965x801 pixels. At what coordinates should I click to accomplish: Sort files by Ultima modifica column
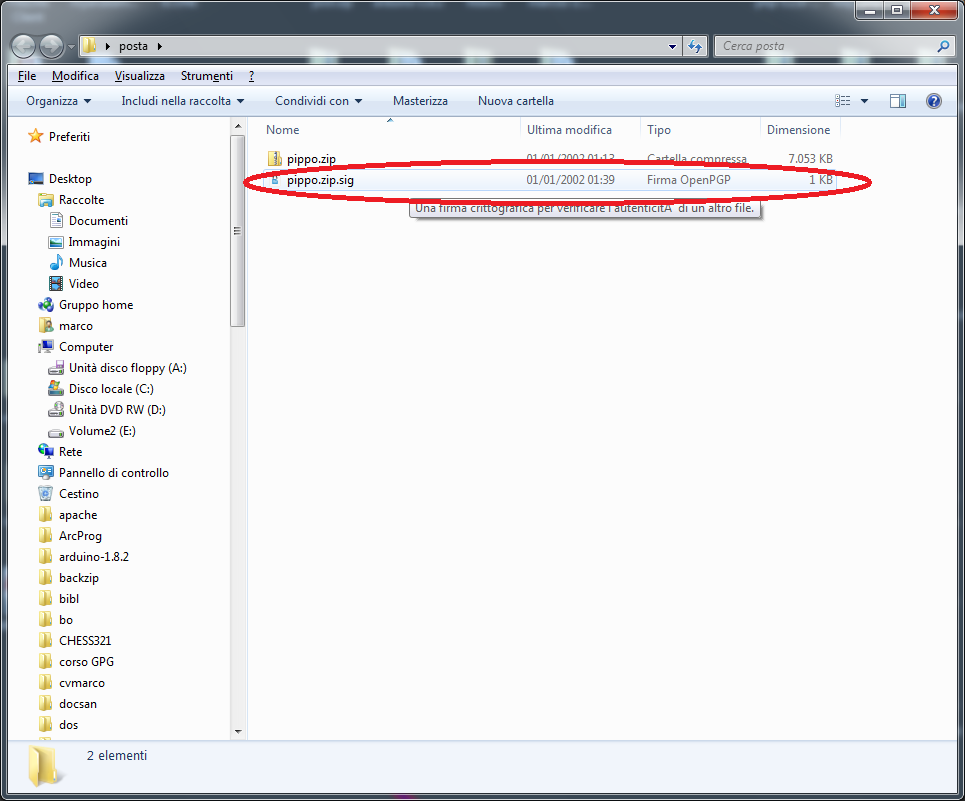click(x=569, y=130)
